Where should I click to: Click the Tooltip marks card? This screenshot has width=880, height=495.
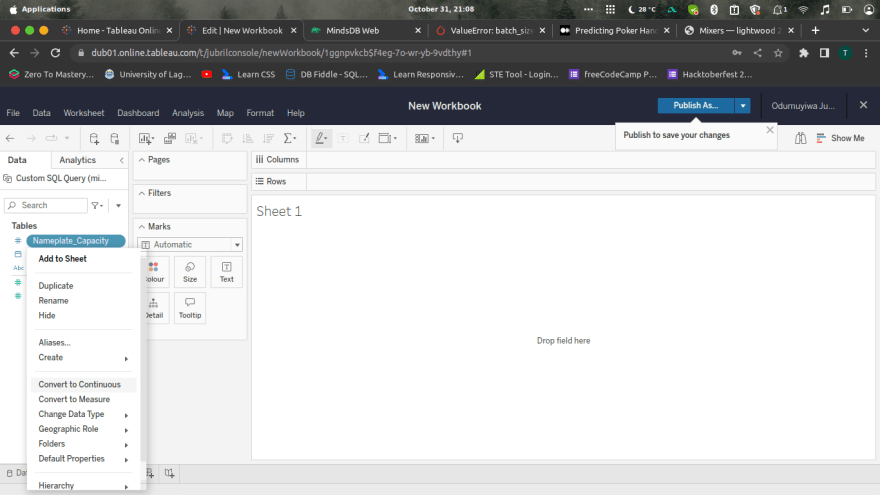tap(190, 308)
